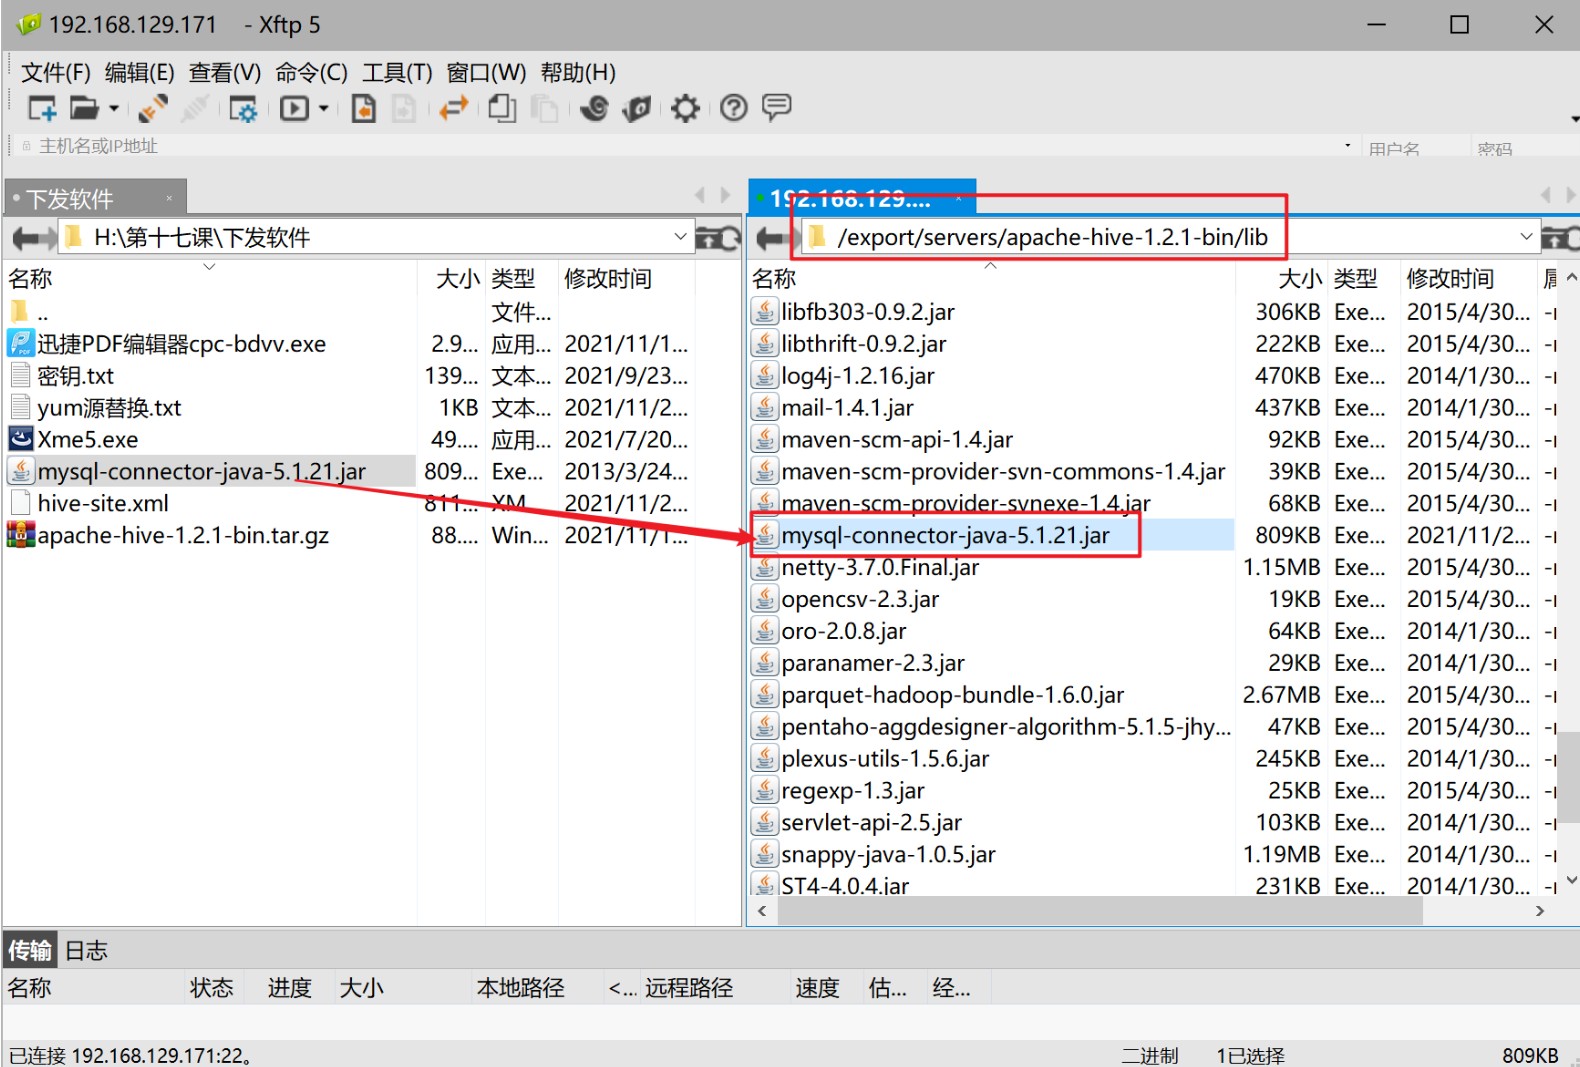The height and width of the screenshot is (1067, 1580).
Task: Sort local pane by 修改时间 column
Action: [x=626, y=278]
